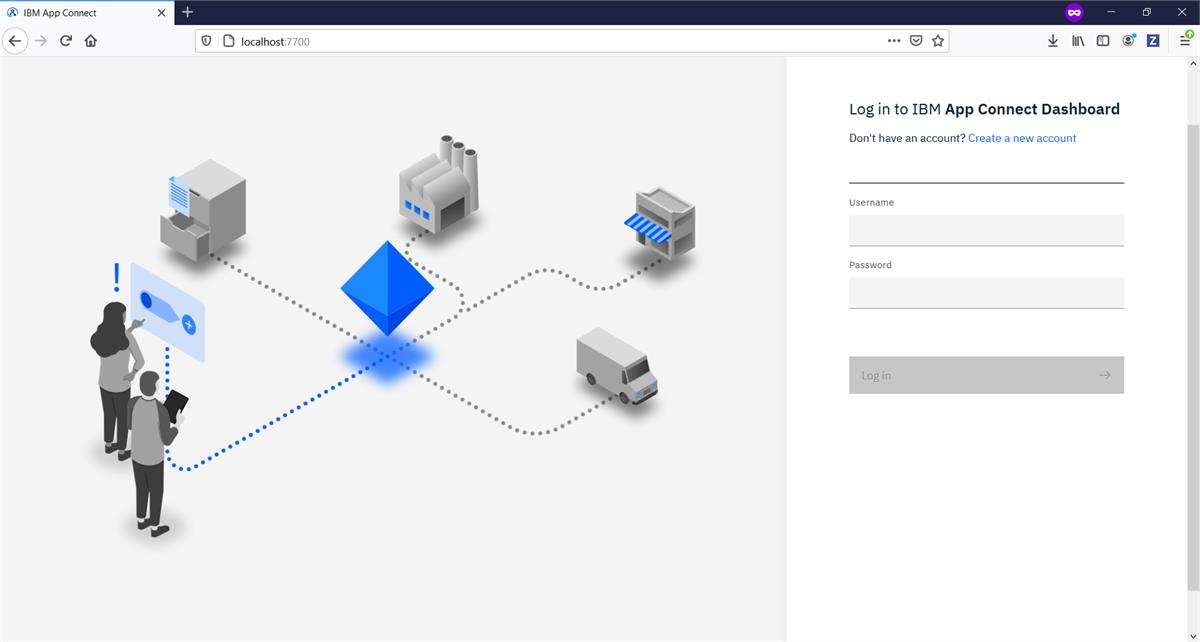Save the page to Pocket

pyautogui.click(x=914, y=41)
